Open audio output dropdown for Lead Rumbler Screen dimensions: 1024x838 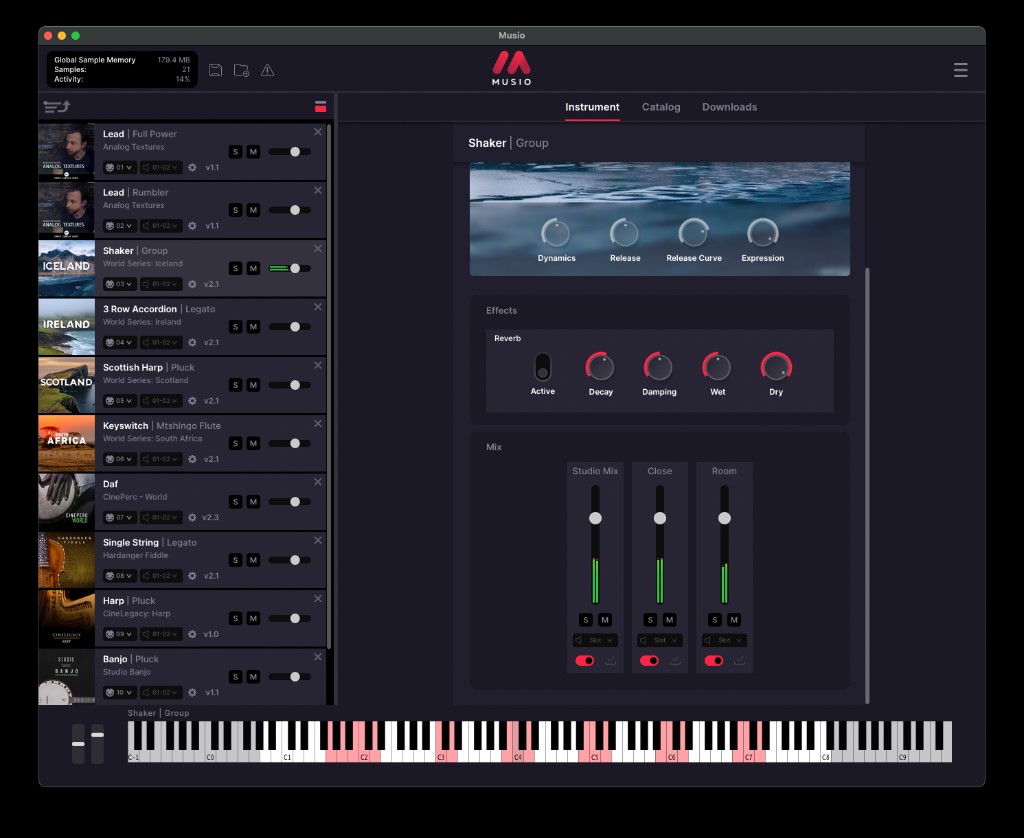[x=161, y=225]
